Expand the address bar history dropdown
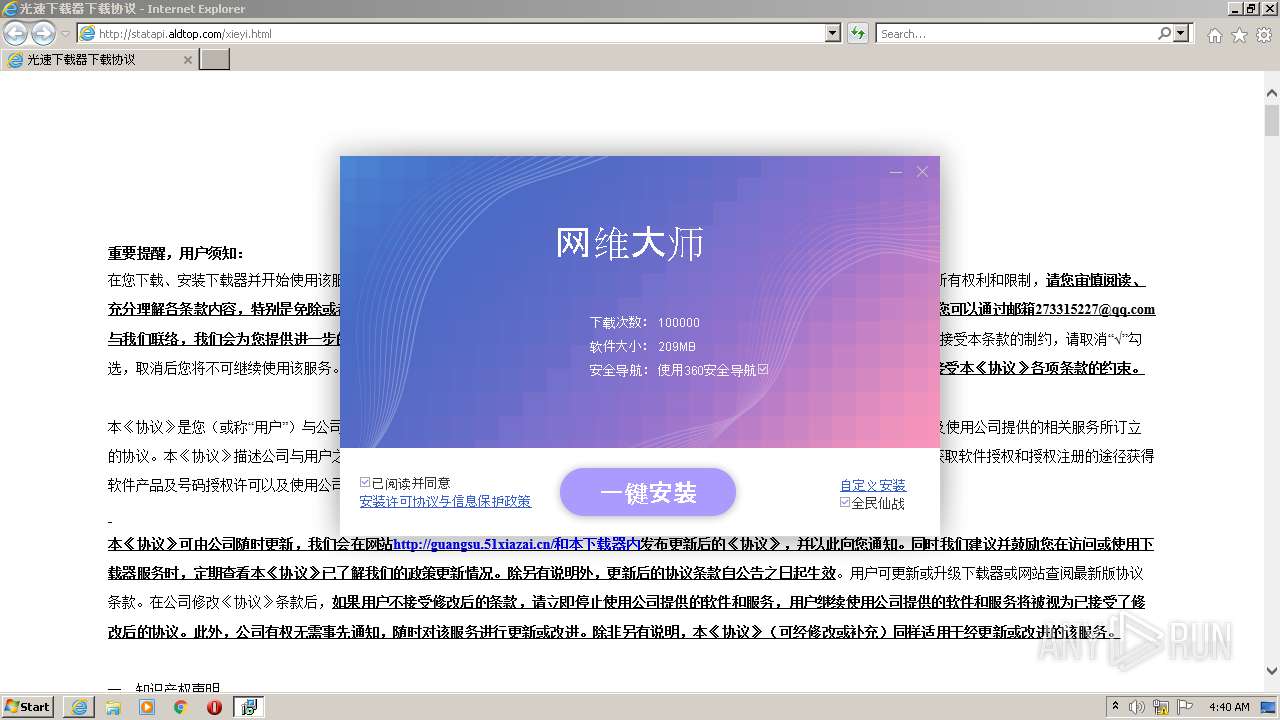Screen dimensions: 1280x720 [833, 34]
